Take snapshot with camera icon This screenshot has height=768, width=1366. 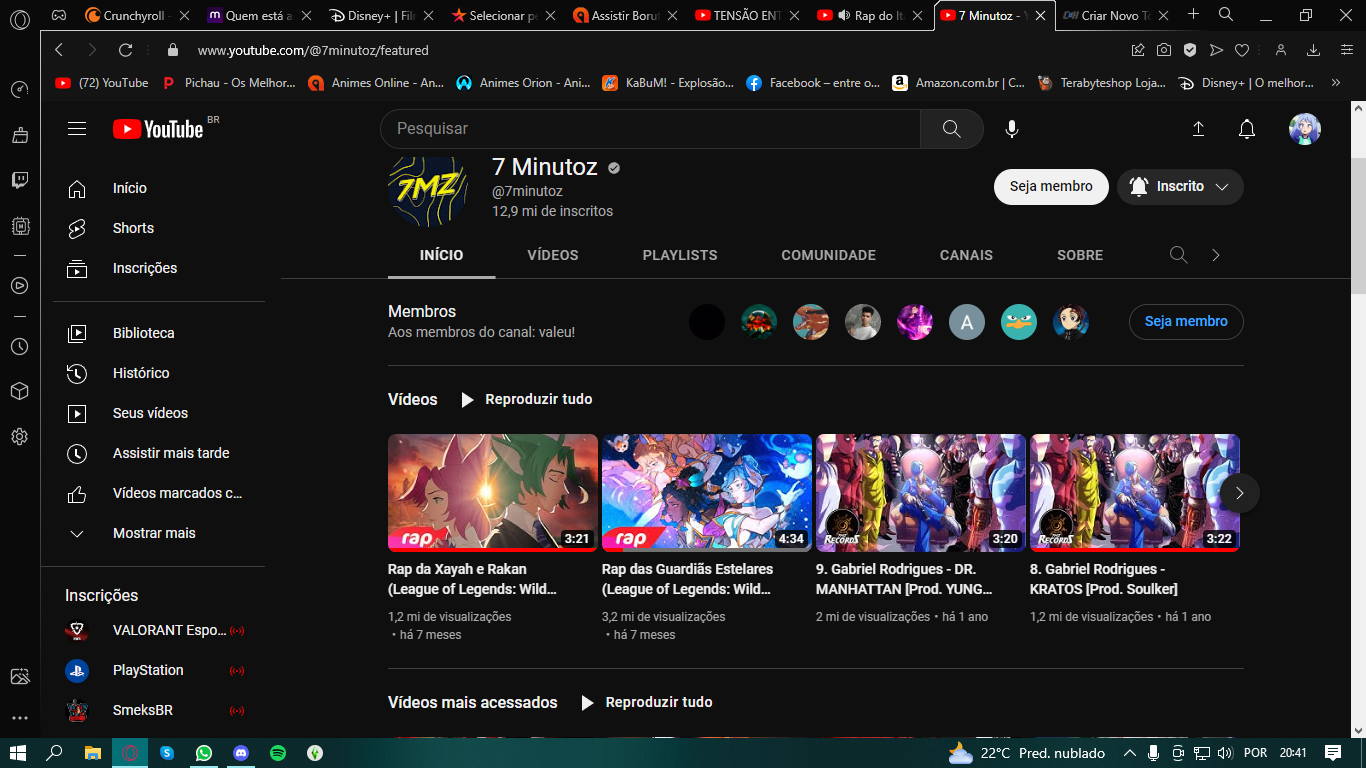point(1164,50)
